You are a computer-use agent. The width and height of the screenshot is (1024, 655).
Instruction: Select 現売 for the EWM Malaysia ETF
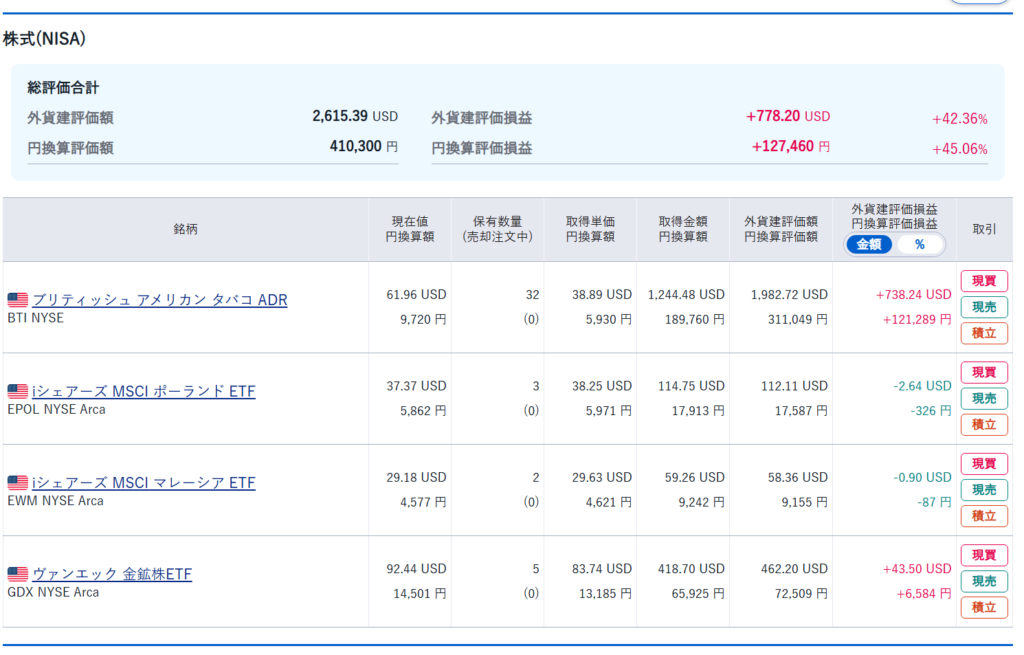(x=984, y=490)
